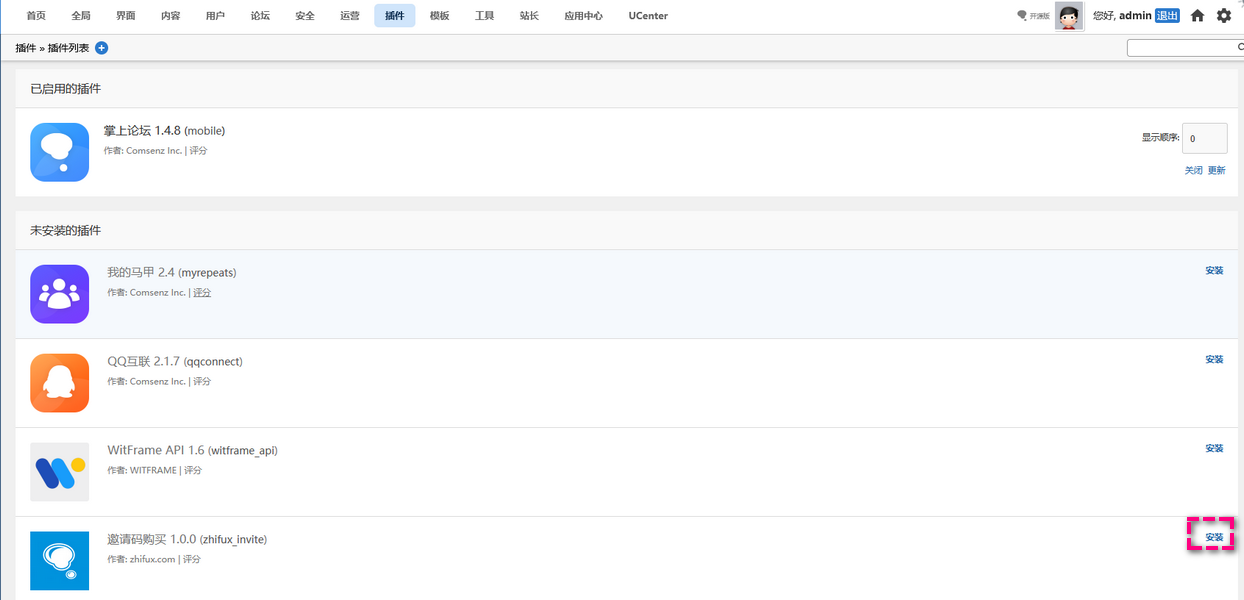Click the WitFrame API plugin icon
This screenshot has width=1244, height=600.
click(59, 472)
